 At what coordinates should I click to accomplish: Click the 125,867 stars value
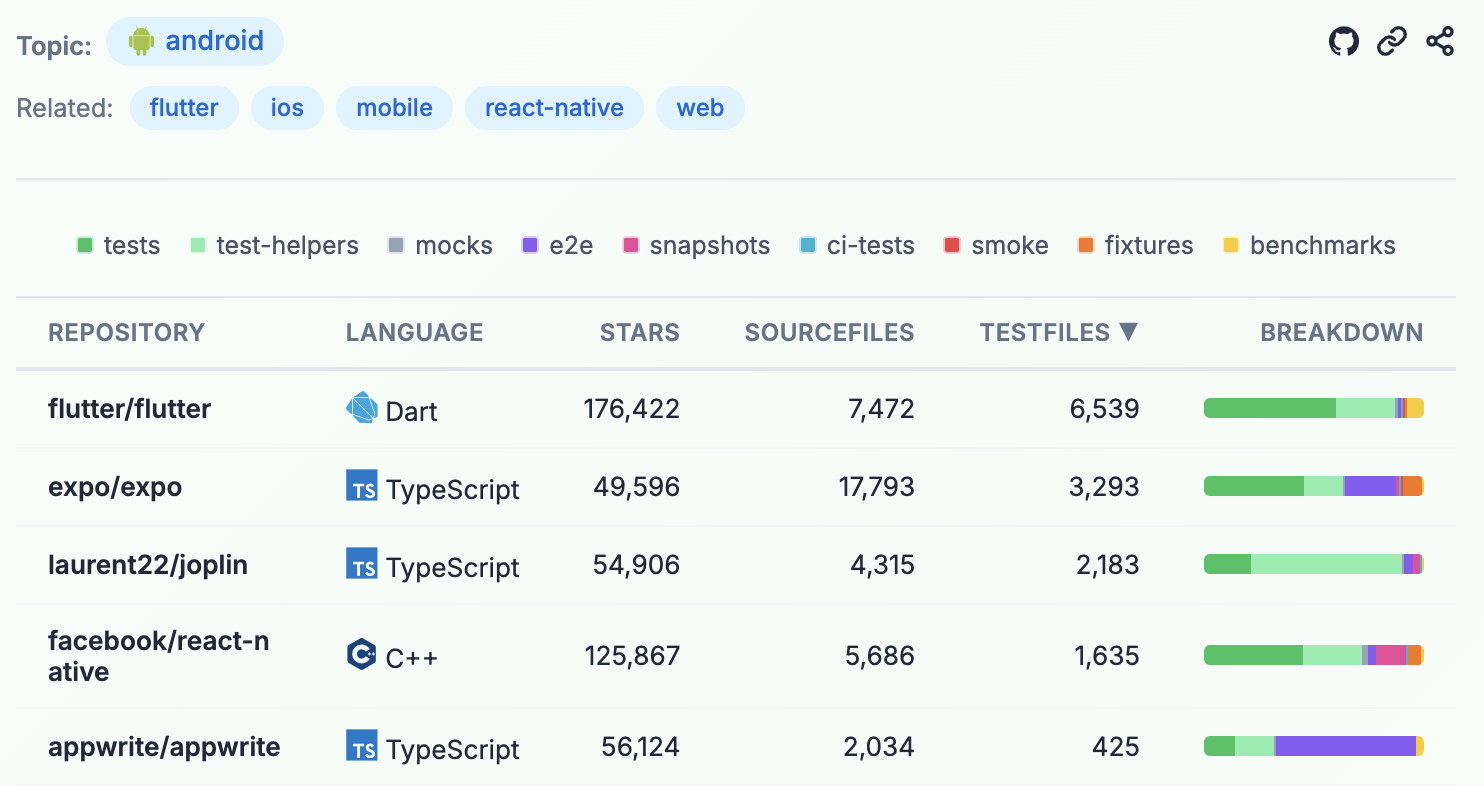pyautogui.click(x=632, y=655)
